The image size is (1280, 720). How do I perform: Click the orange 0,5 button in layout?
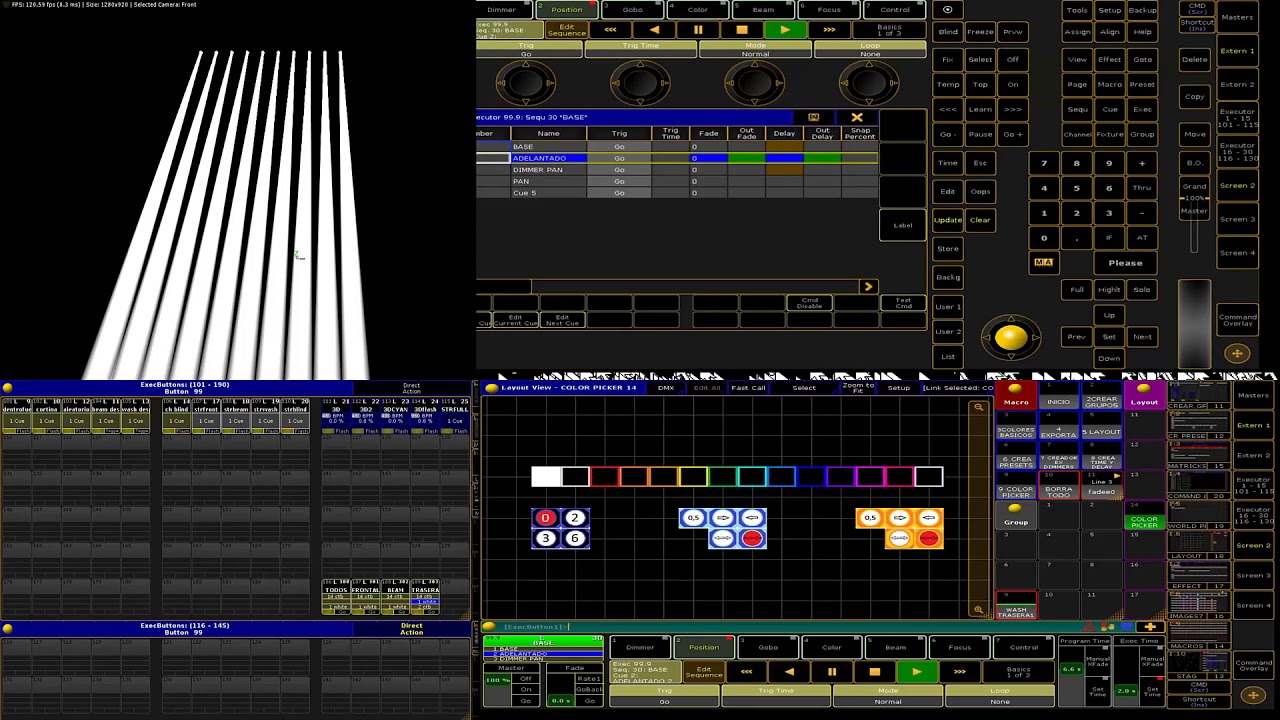pos(870,518)
